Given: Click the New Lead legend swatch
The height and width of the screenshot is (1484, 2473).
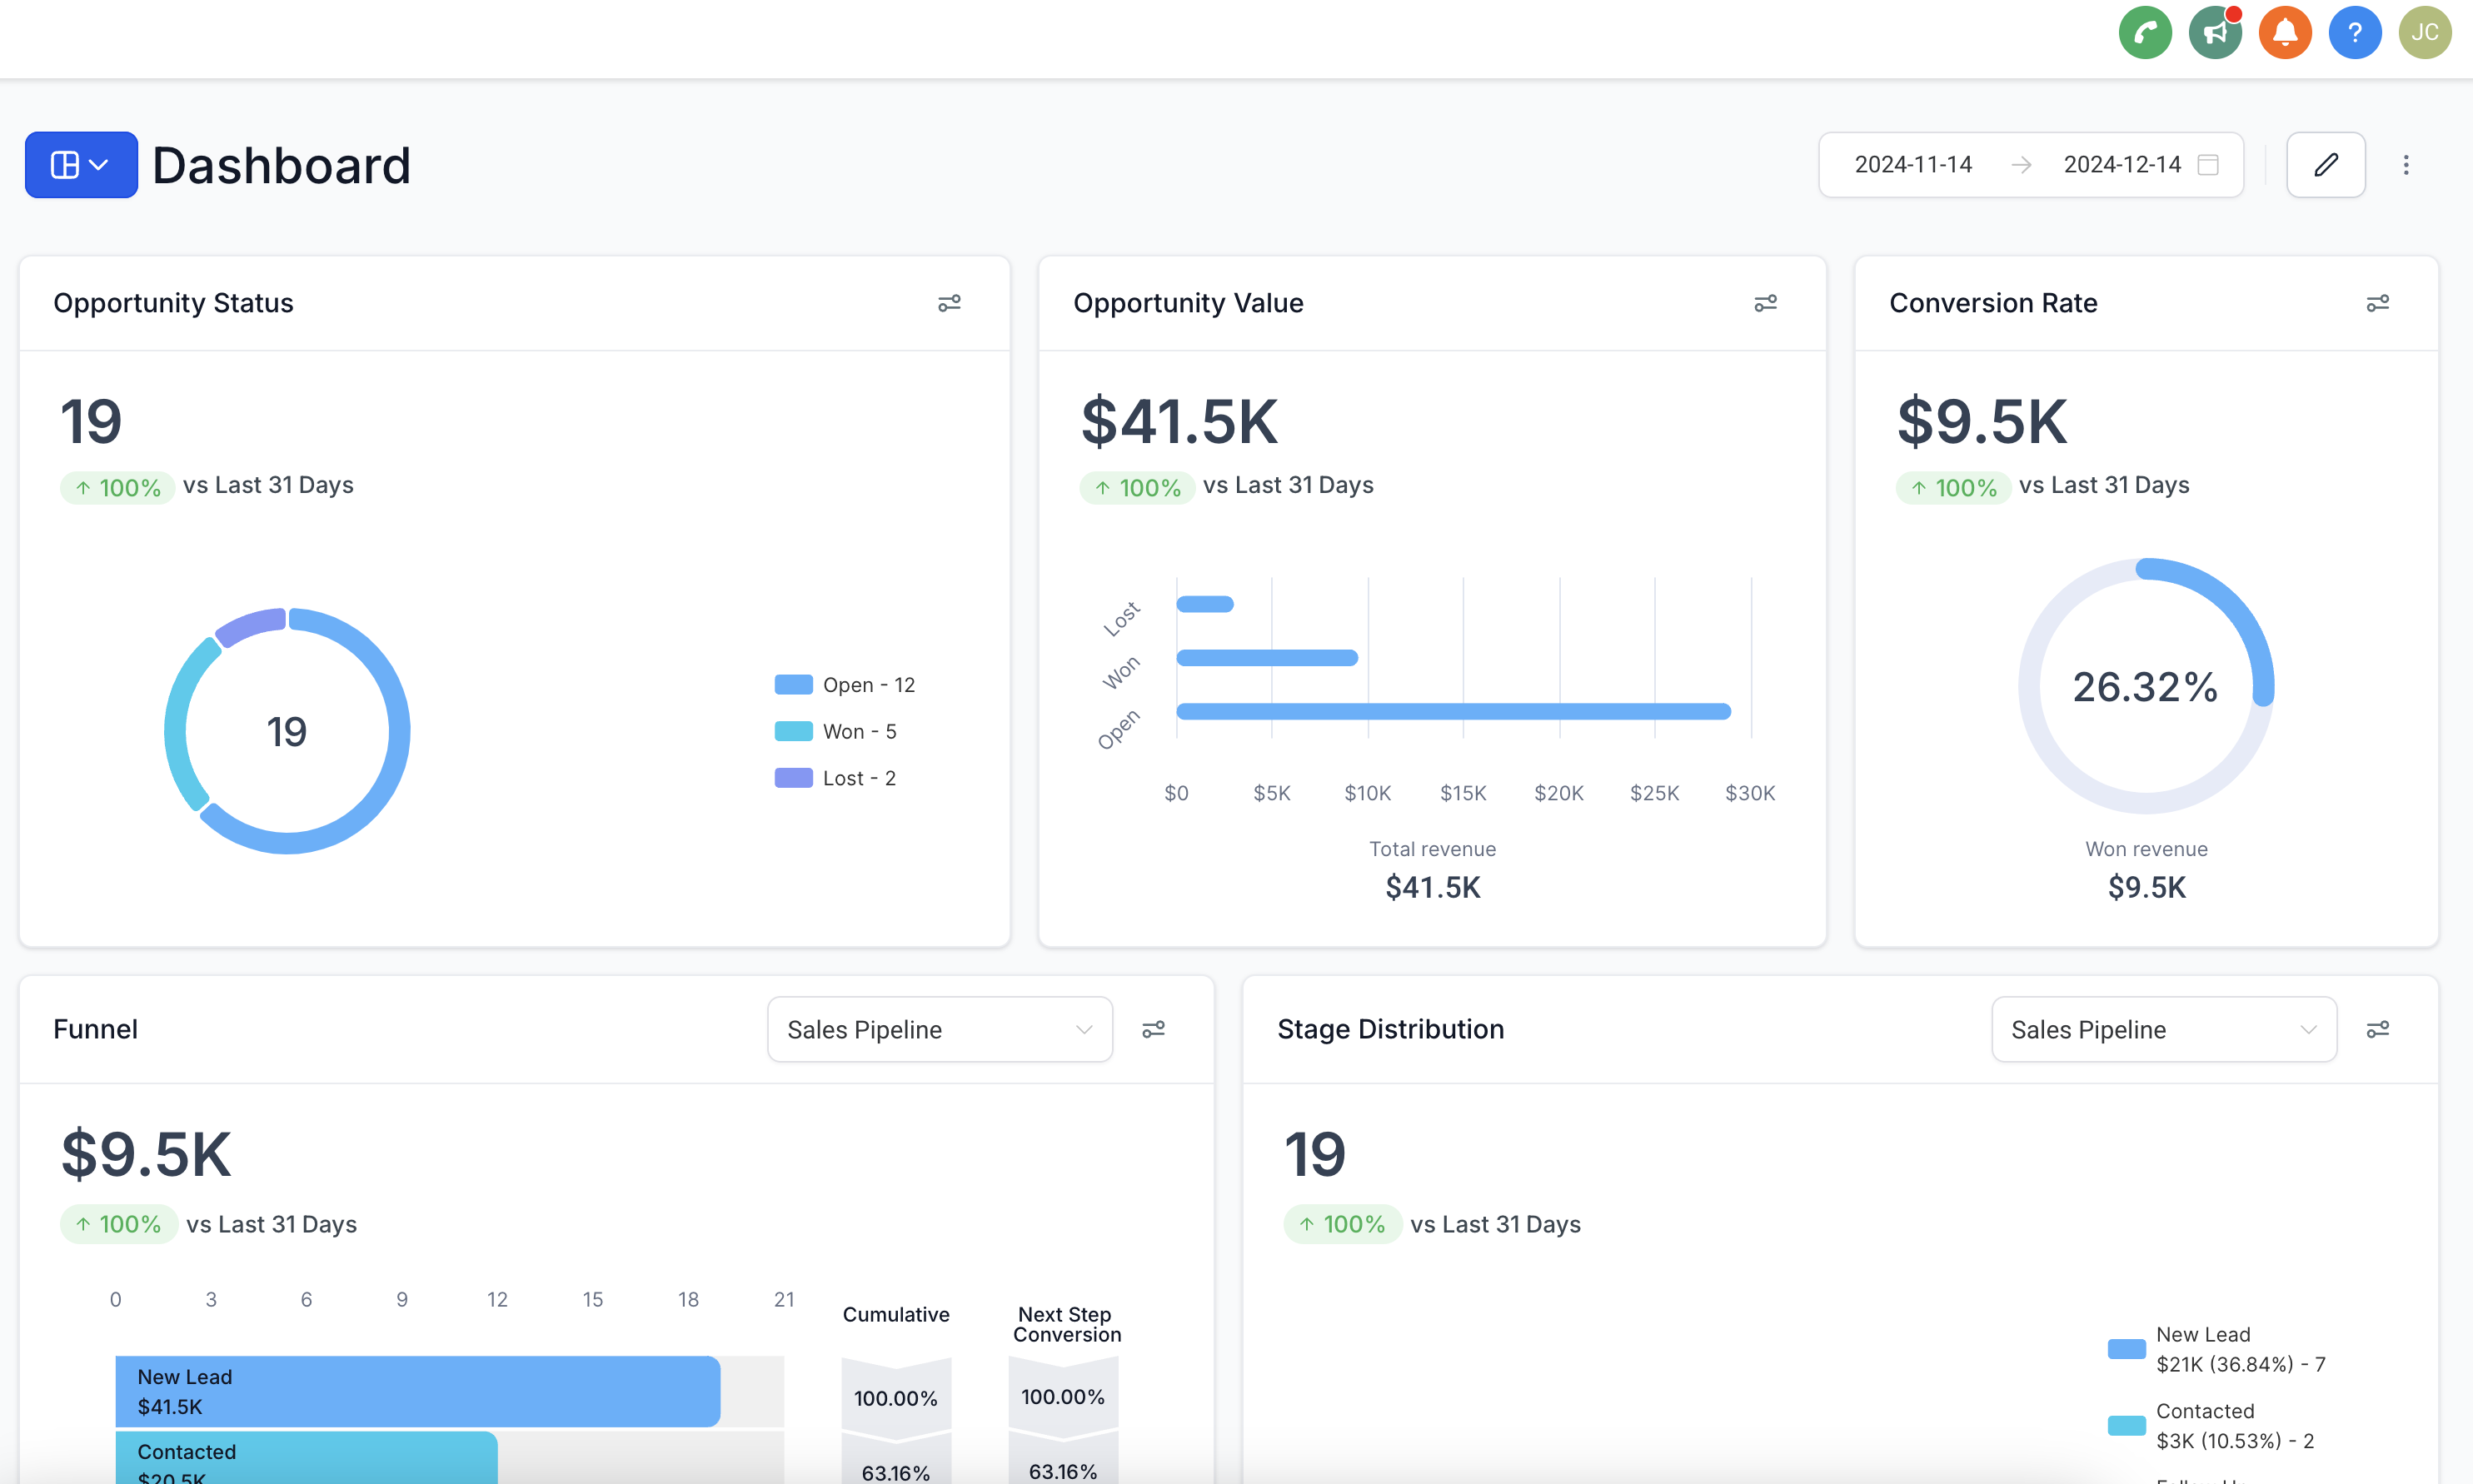Looking at the screenshot, I should (x=2126, y=1349).
